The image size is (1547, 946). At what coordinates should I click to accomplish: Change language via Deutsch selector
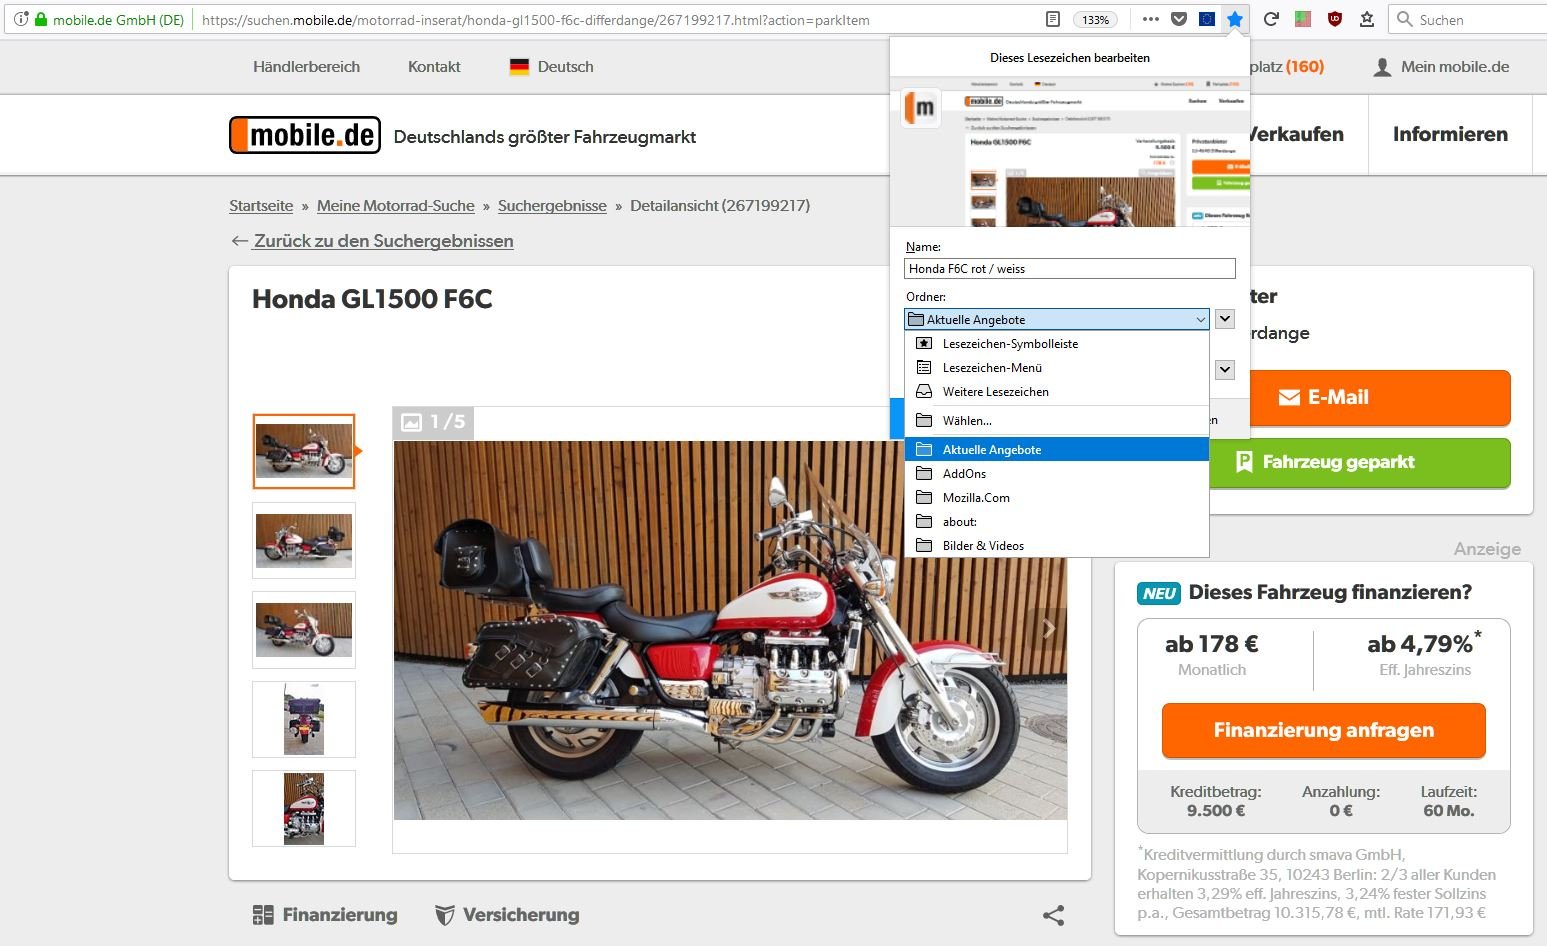click(551, 67)
